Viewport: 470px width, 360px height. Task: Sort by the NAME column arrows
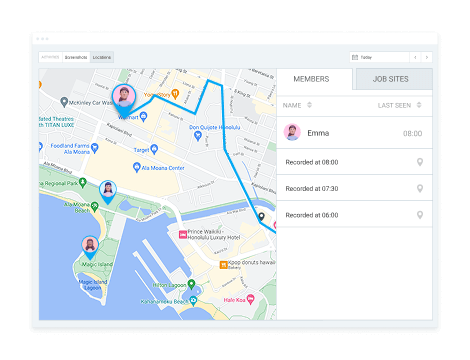pos(309,105)
